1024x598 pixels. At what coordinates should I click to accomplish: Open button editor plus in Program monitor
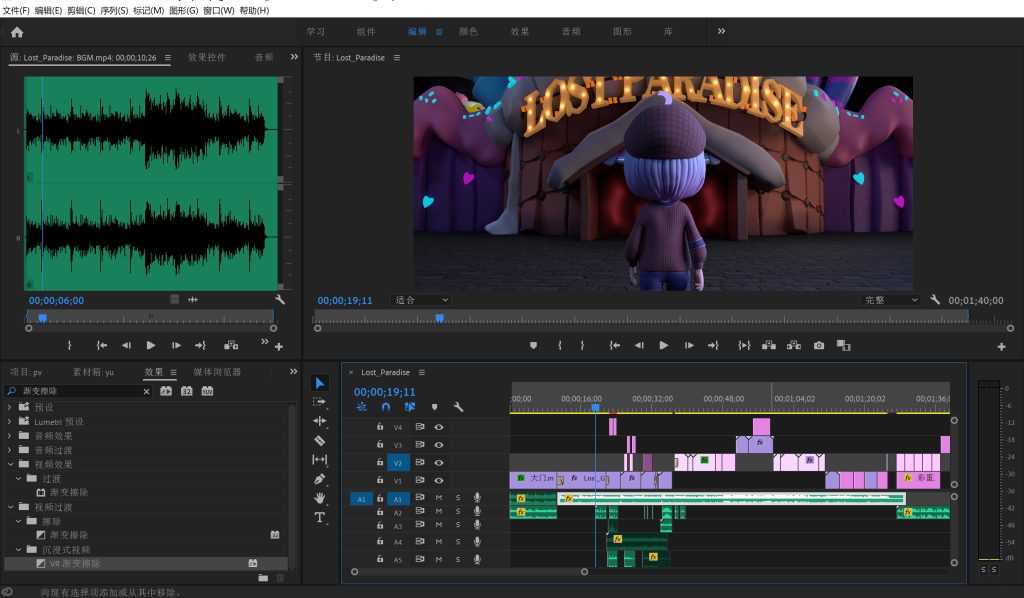[x=1001, y=347]
